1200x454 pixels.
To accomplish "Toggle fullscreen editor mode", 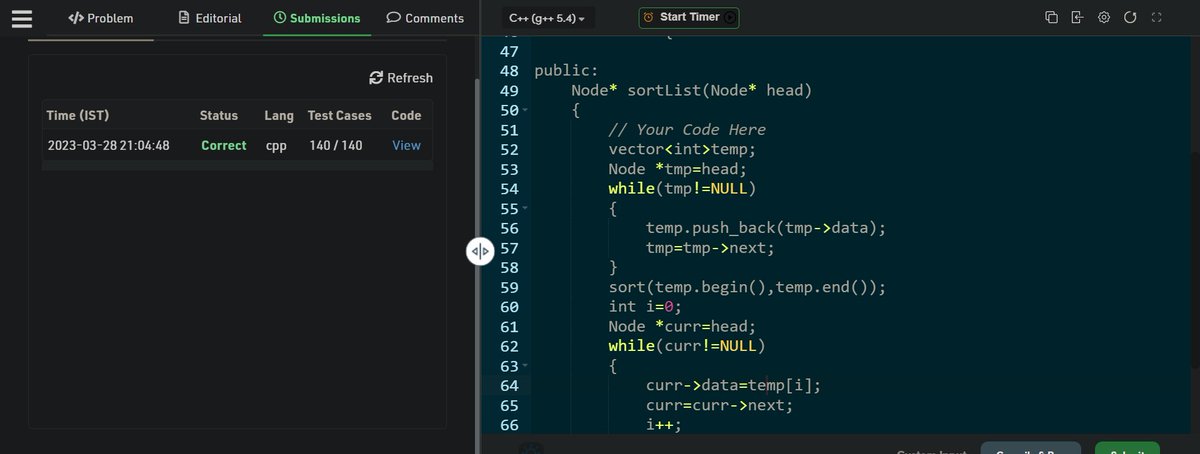I will click(x=1157, y=17).
